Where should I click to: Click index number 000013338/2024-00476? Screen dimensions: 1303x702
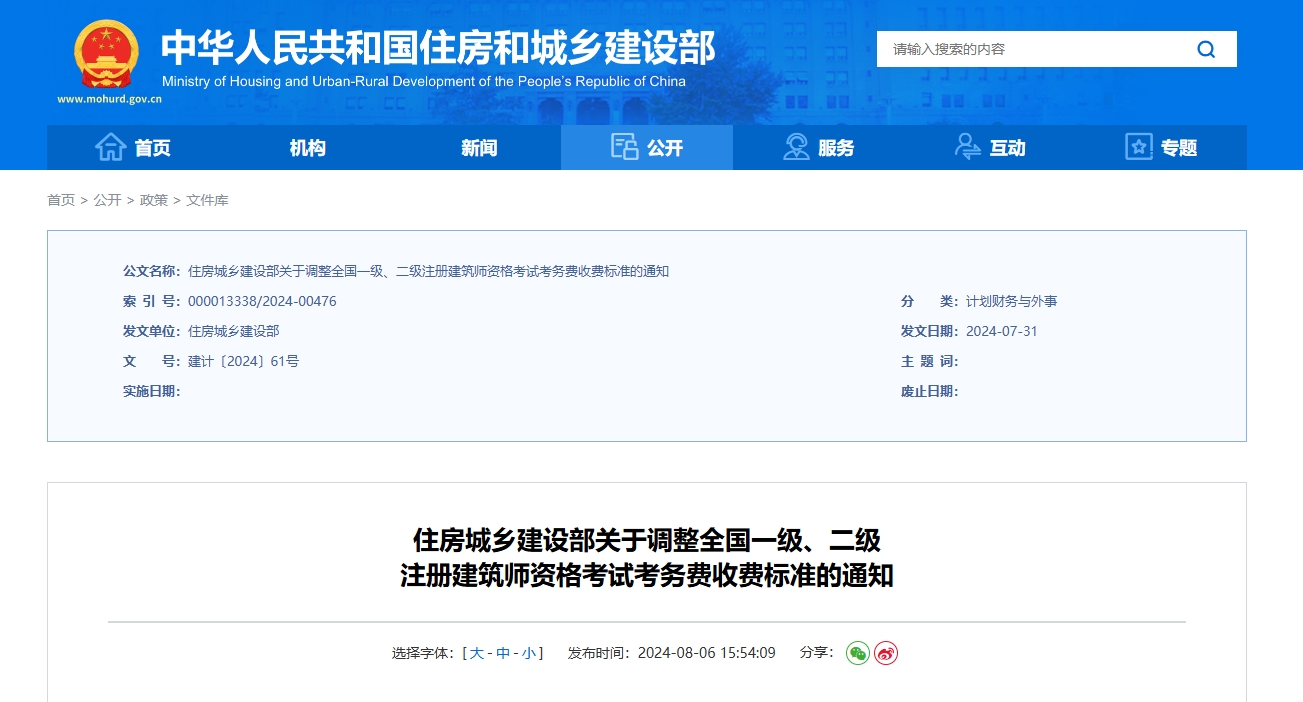pyautogui.click(x=262, y=301)
